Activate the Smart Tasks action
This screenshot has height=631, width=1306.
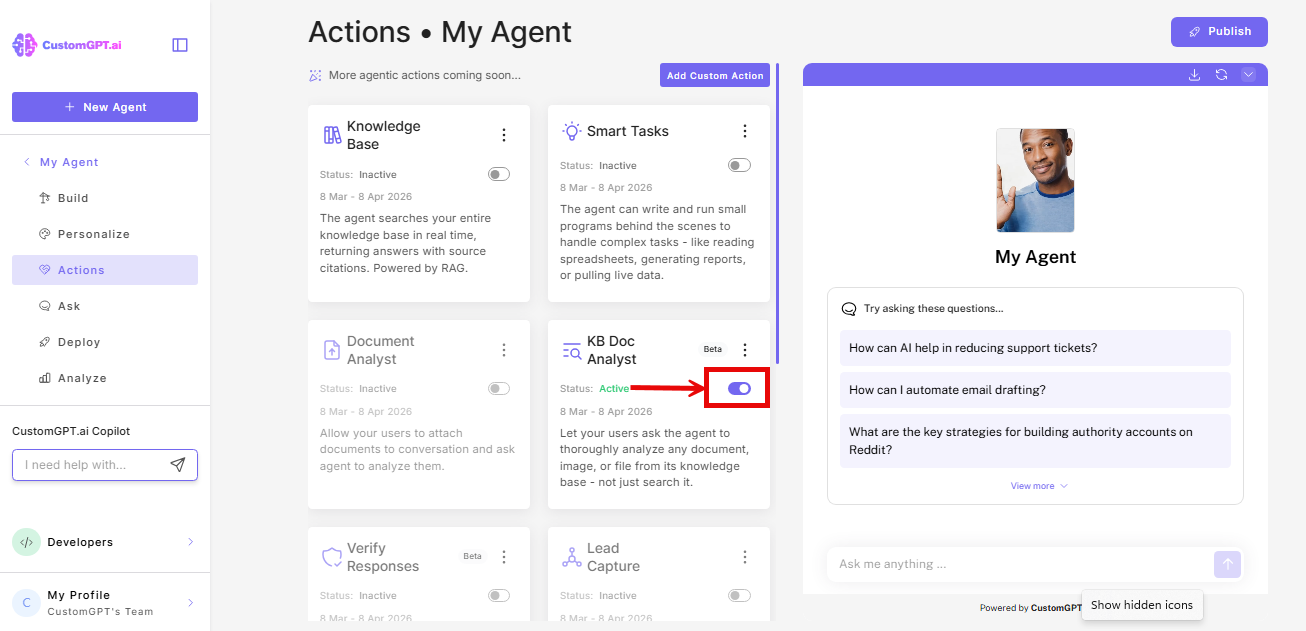[x=739, y=164]
